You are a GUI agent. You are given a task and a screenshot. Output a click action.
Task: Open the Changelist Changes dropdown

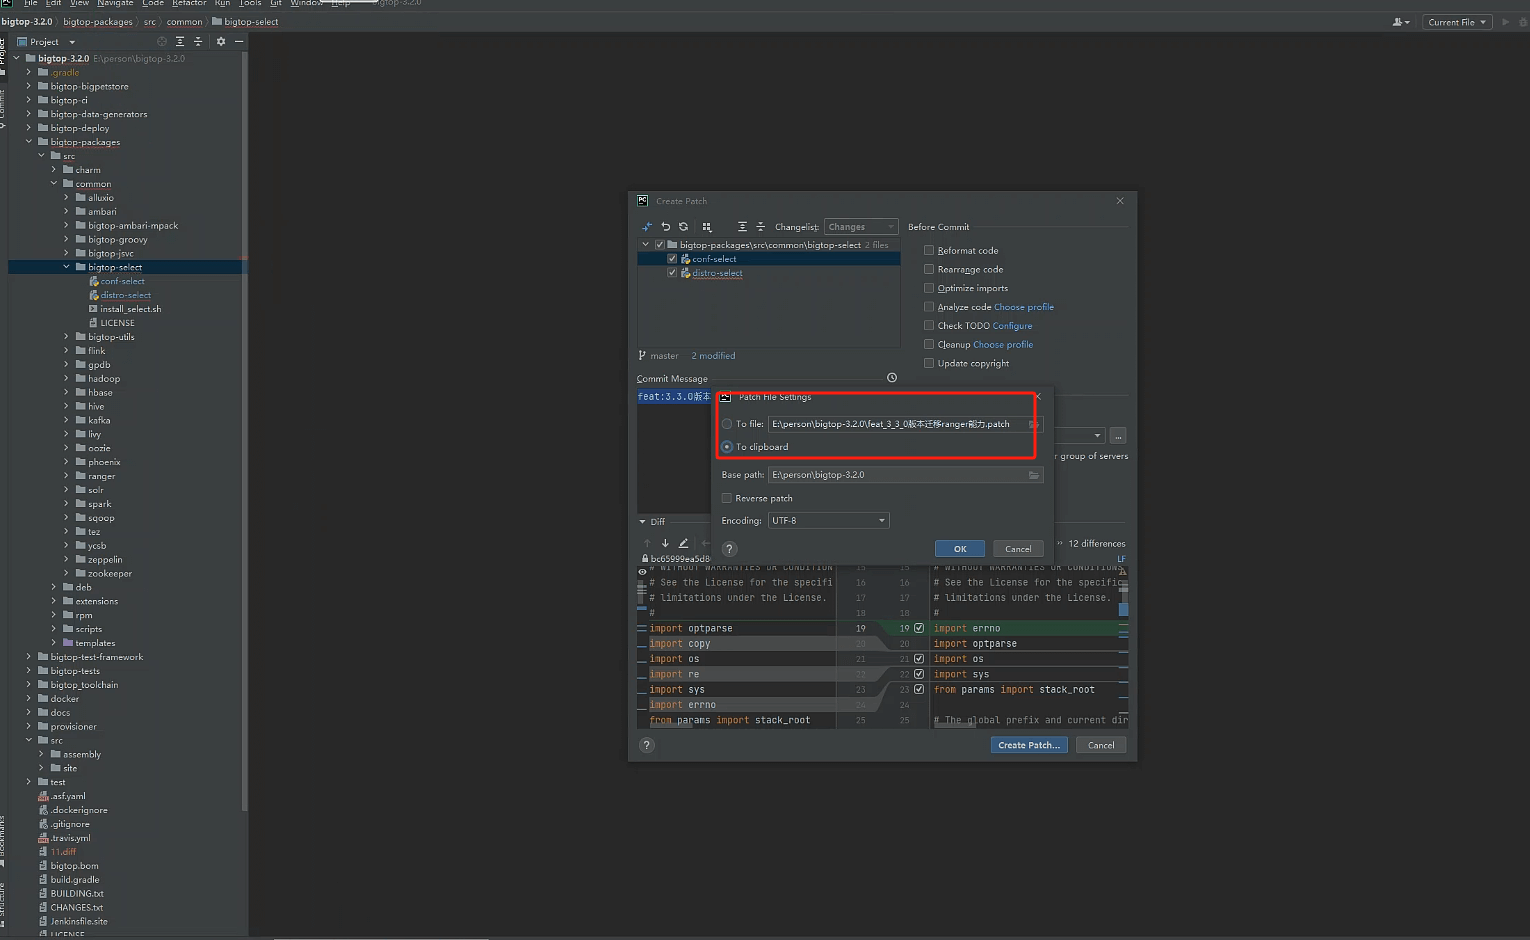click(x=861, y=227)
